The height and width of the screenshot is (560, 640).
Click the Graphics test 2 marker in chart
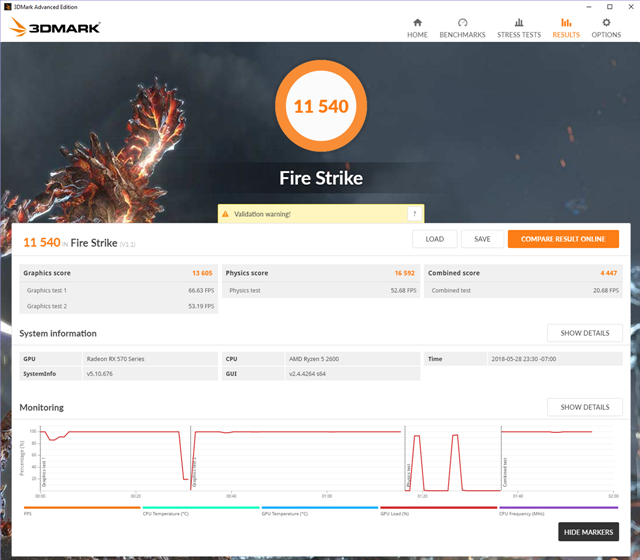195,472
